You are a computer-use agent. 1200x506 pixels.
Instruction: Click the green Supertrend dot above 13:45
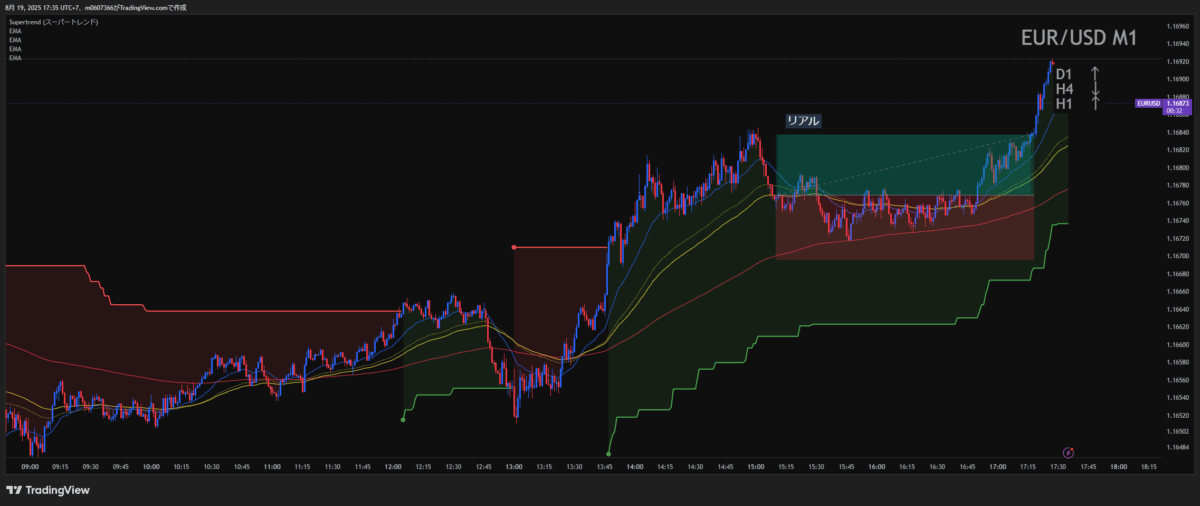609,454
